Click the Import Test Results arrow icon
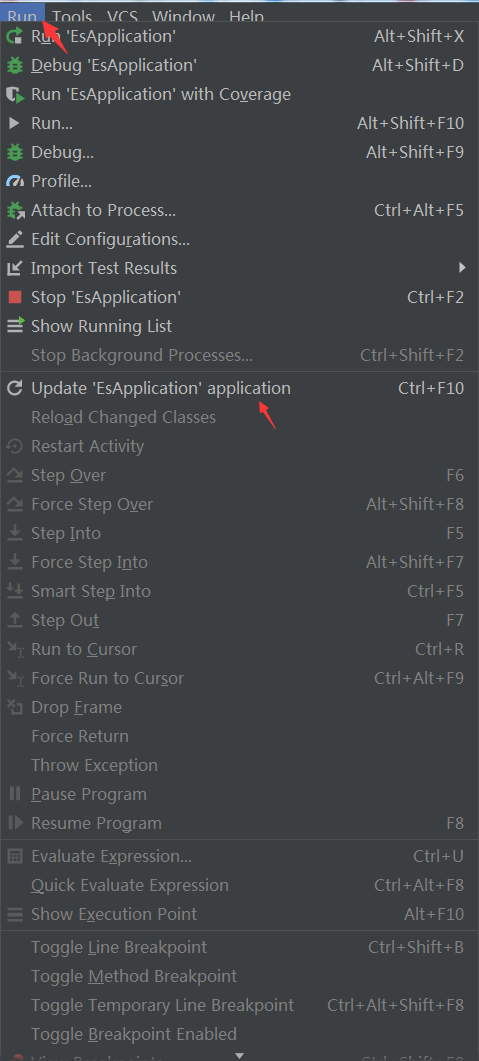Screen dimensions: 479x1061 14,269
